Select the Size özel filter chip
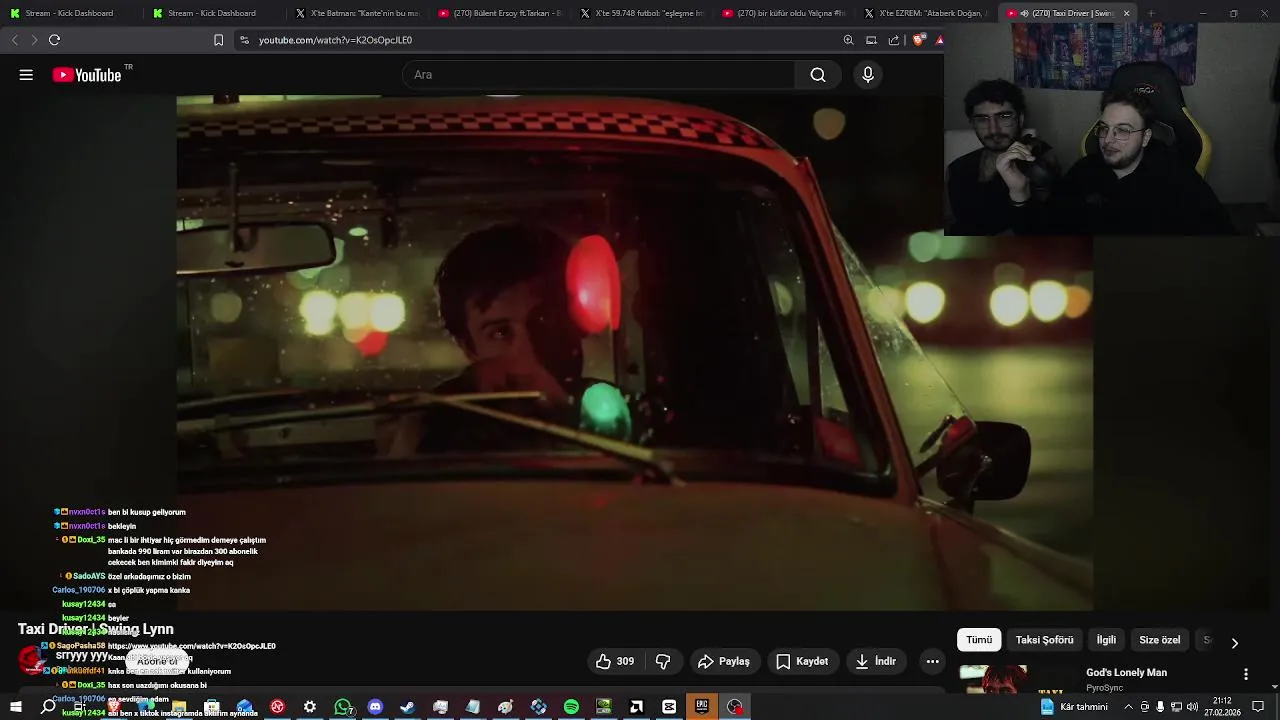 (x=1160, y=640)
